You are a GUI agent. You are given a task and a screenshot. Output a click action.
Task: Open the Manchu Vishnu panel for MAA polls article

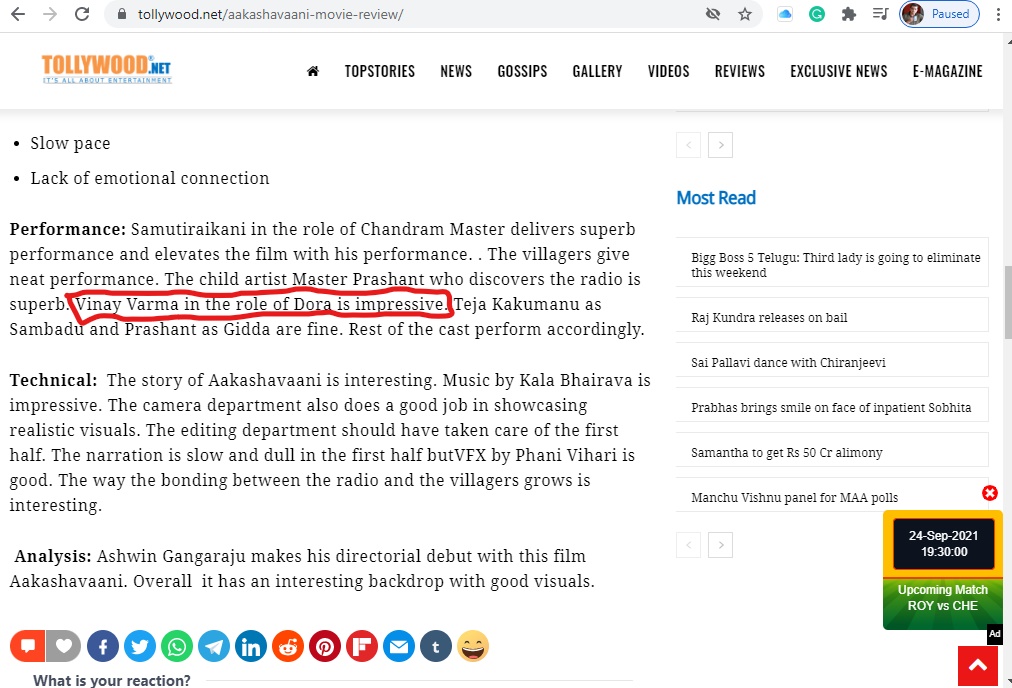[794, 498]
